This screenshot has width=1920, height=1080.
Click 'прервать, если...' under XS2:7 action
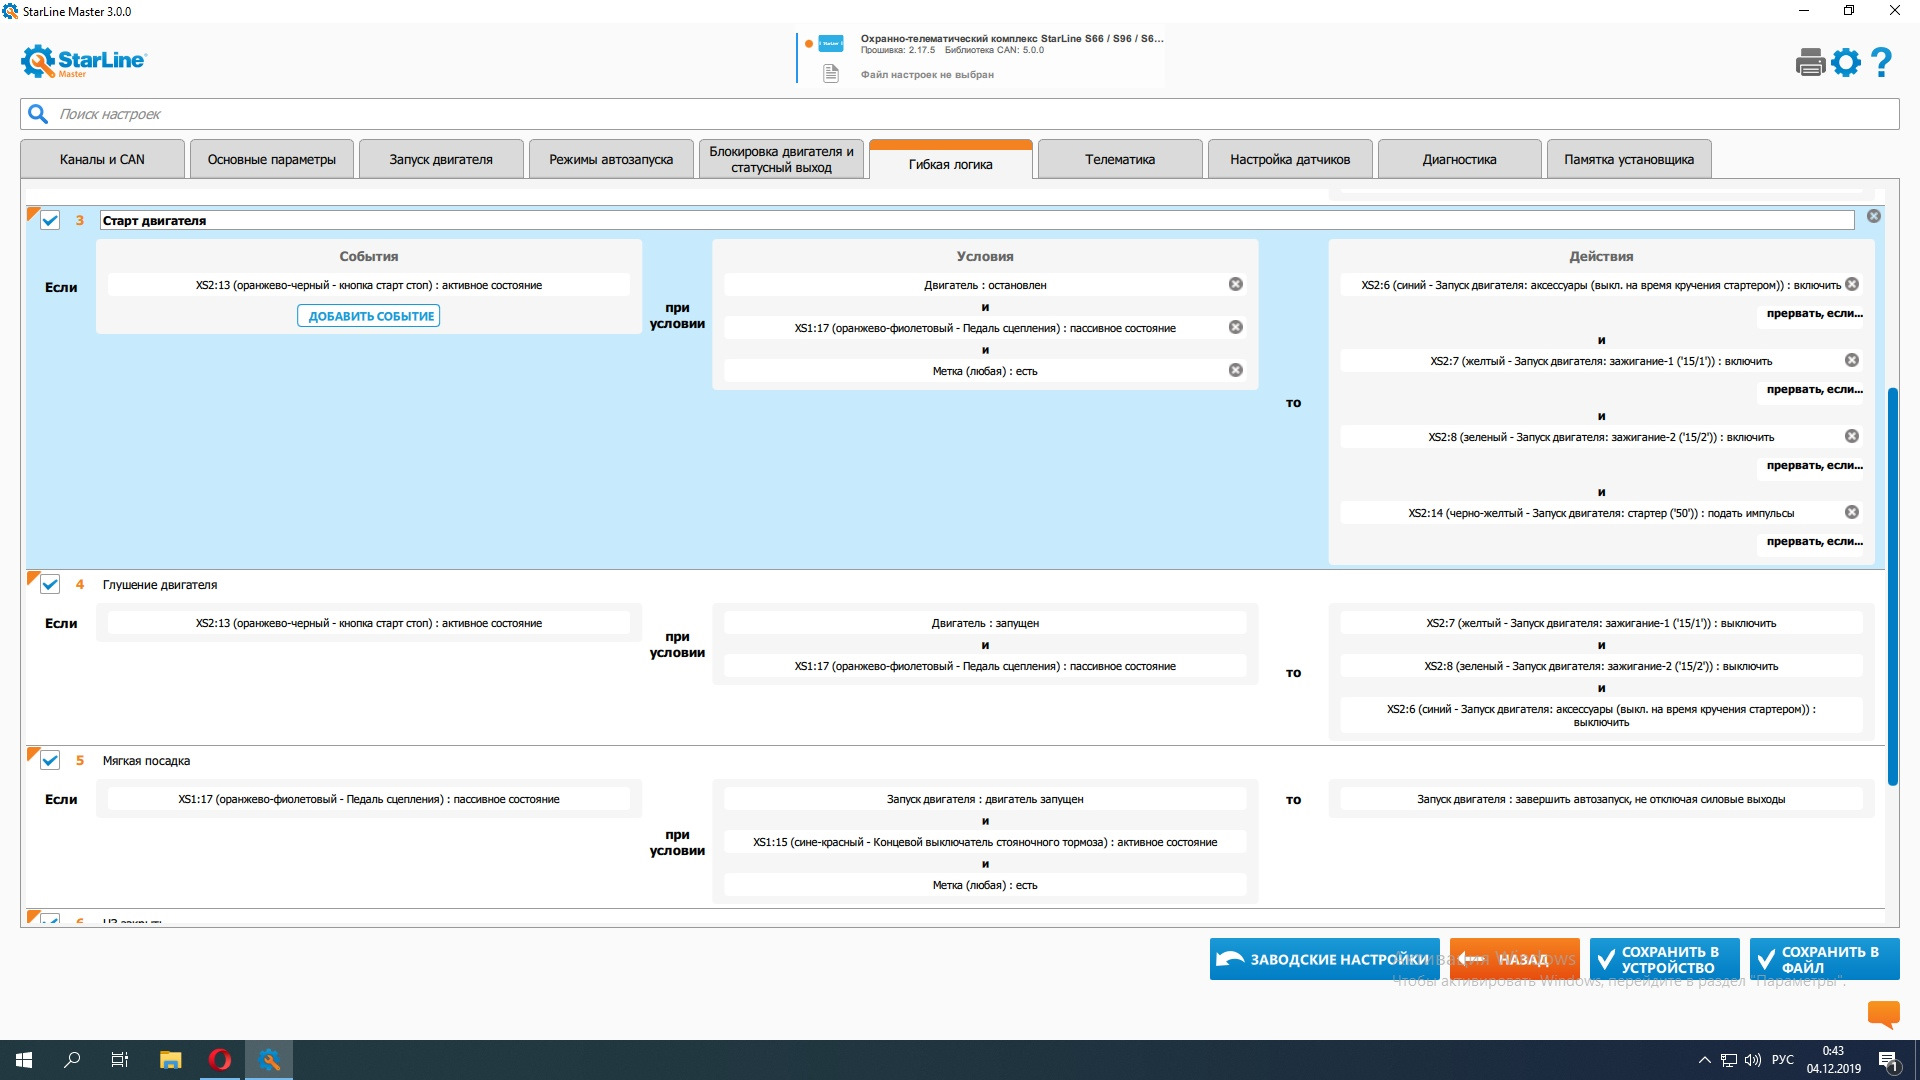point(1814,389)
